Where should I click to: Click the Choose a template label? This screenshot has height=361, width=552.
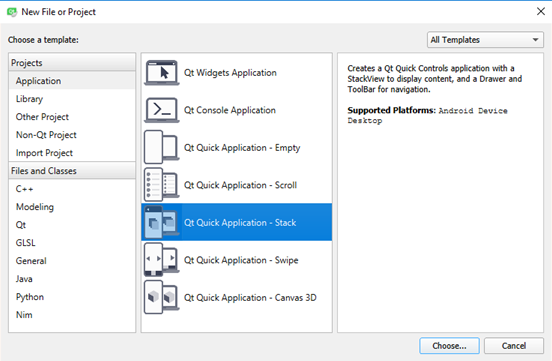click(43, 40)
